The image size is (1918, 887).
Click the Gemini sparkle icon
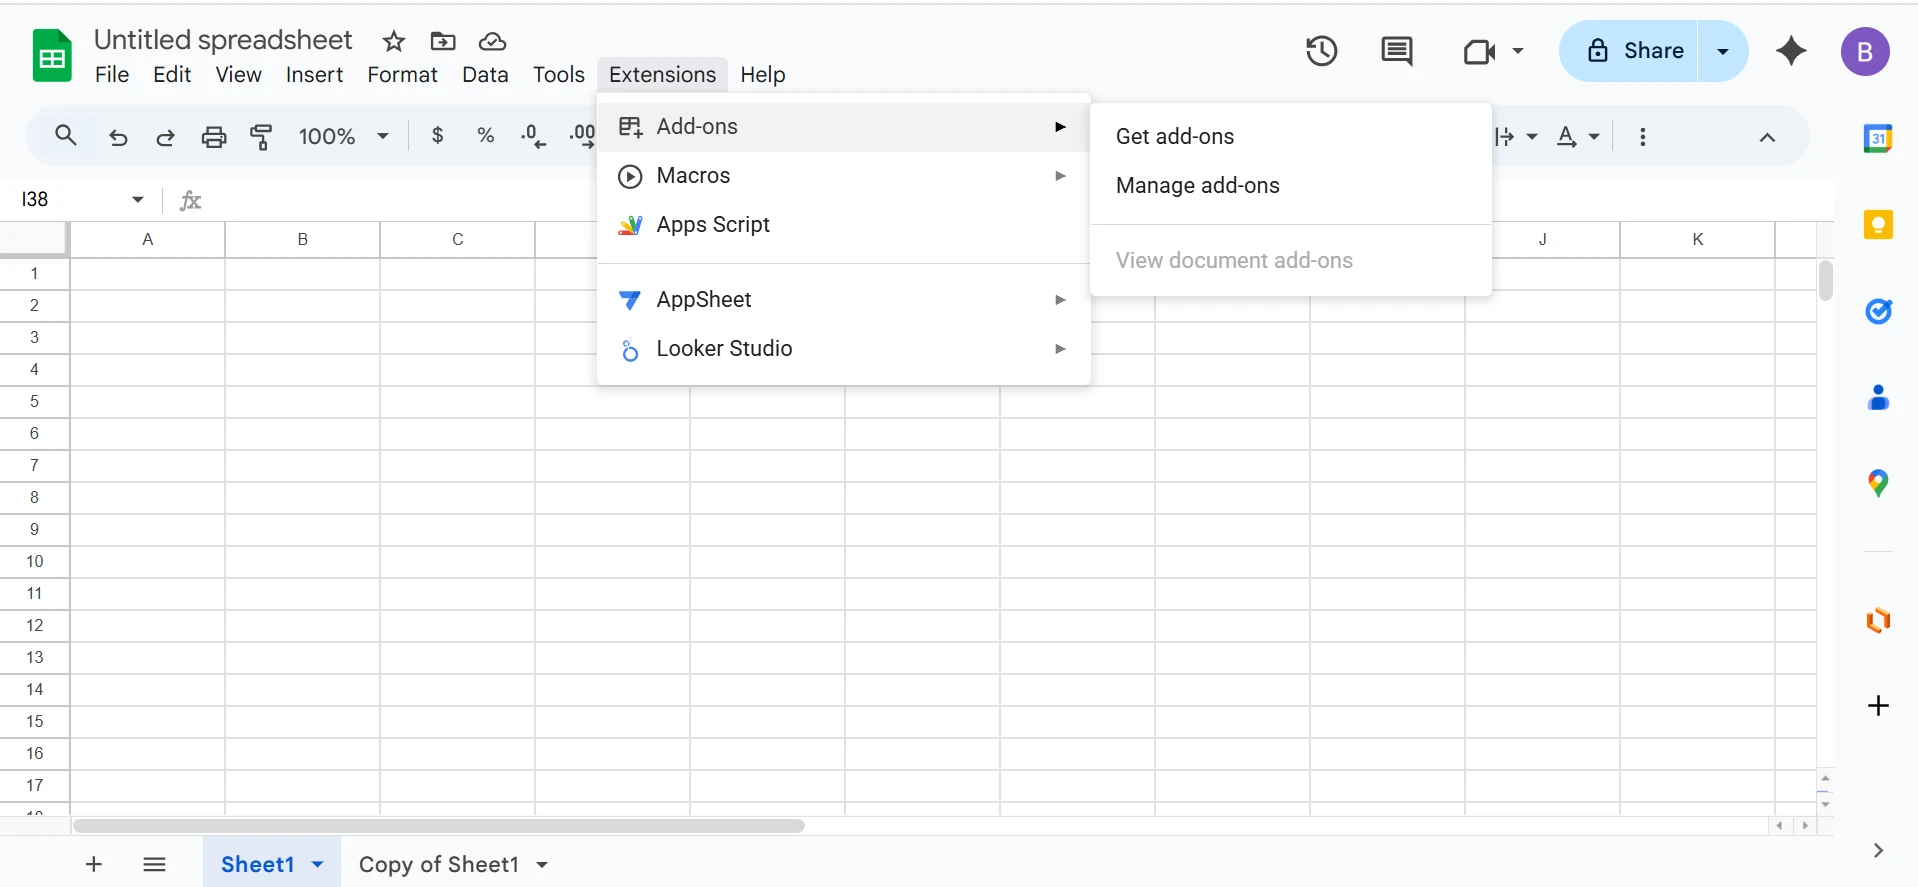click(1791, 51)
